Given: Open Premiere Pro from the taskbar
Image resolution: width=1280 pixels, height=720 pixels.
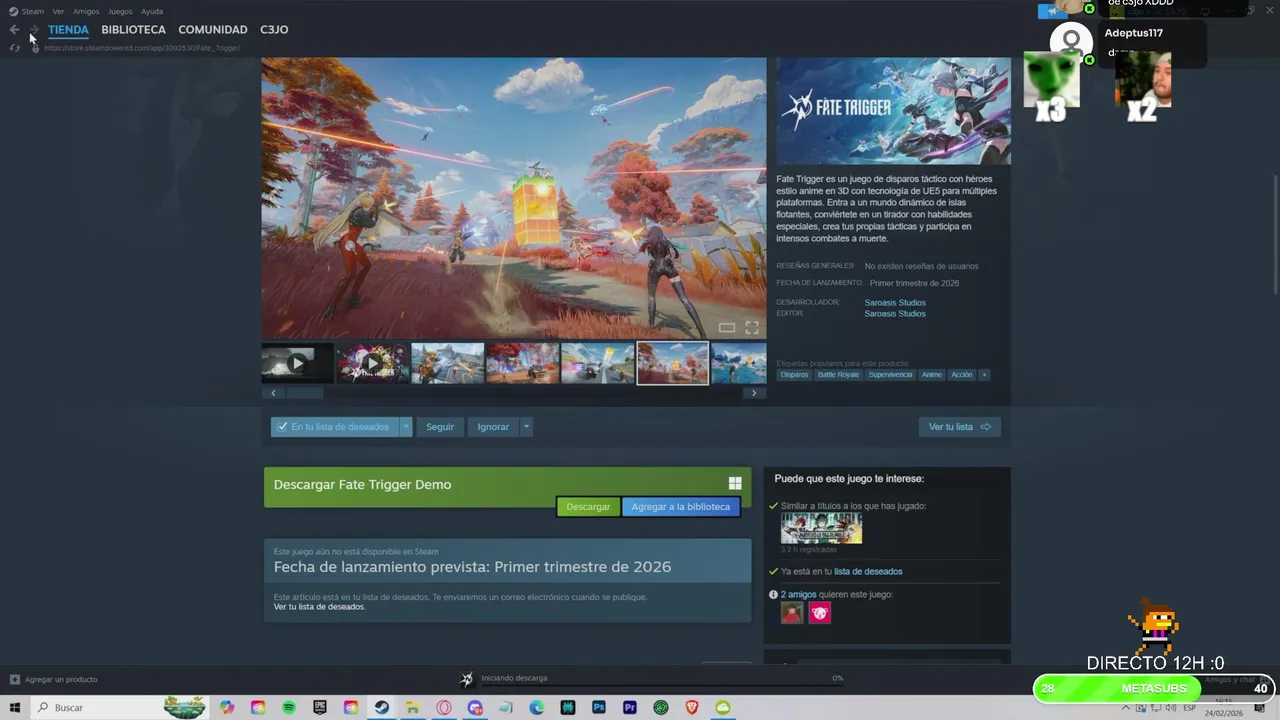Looking at the screenshot, I should pos(630,708).
